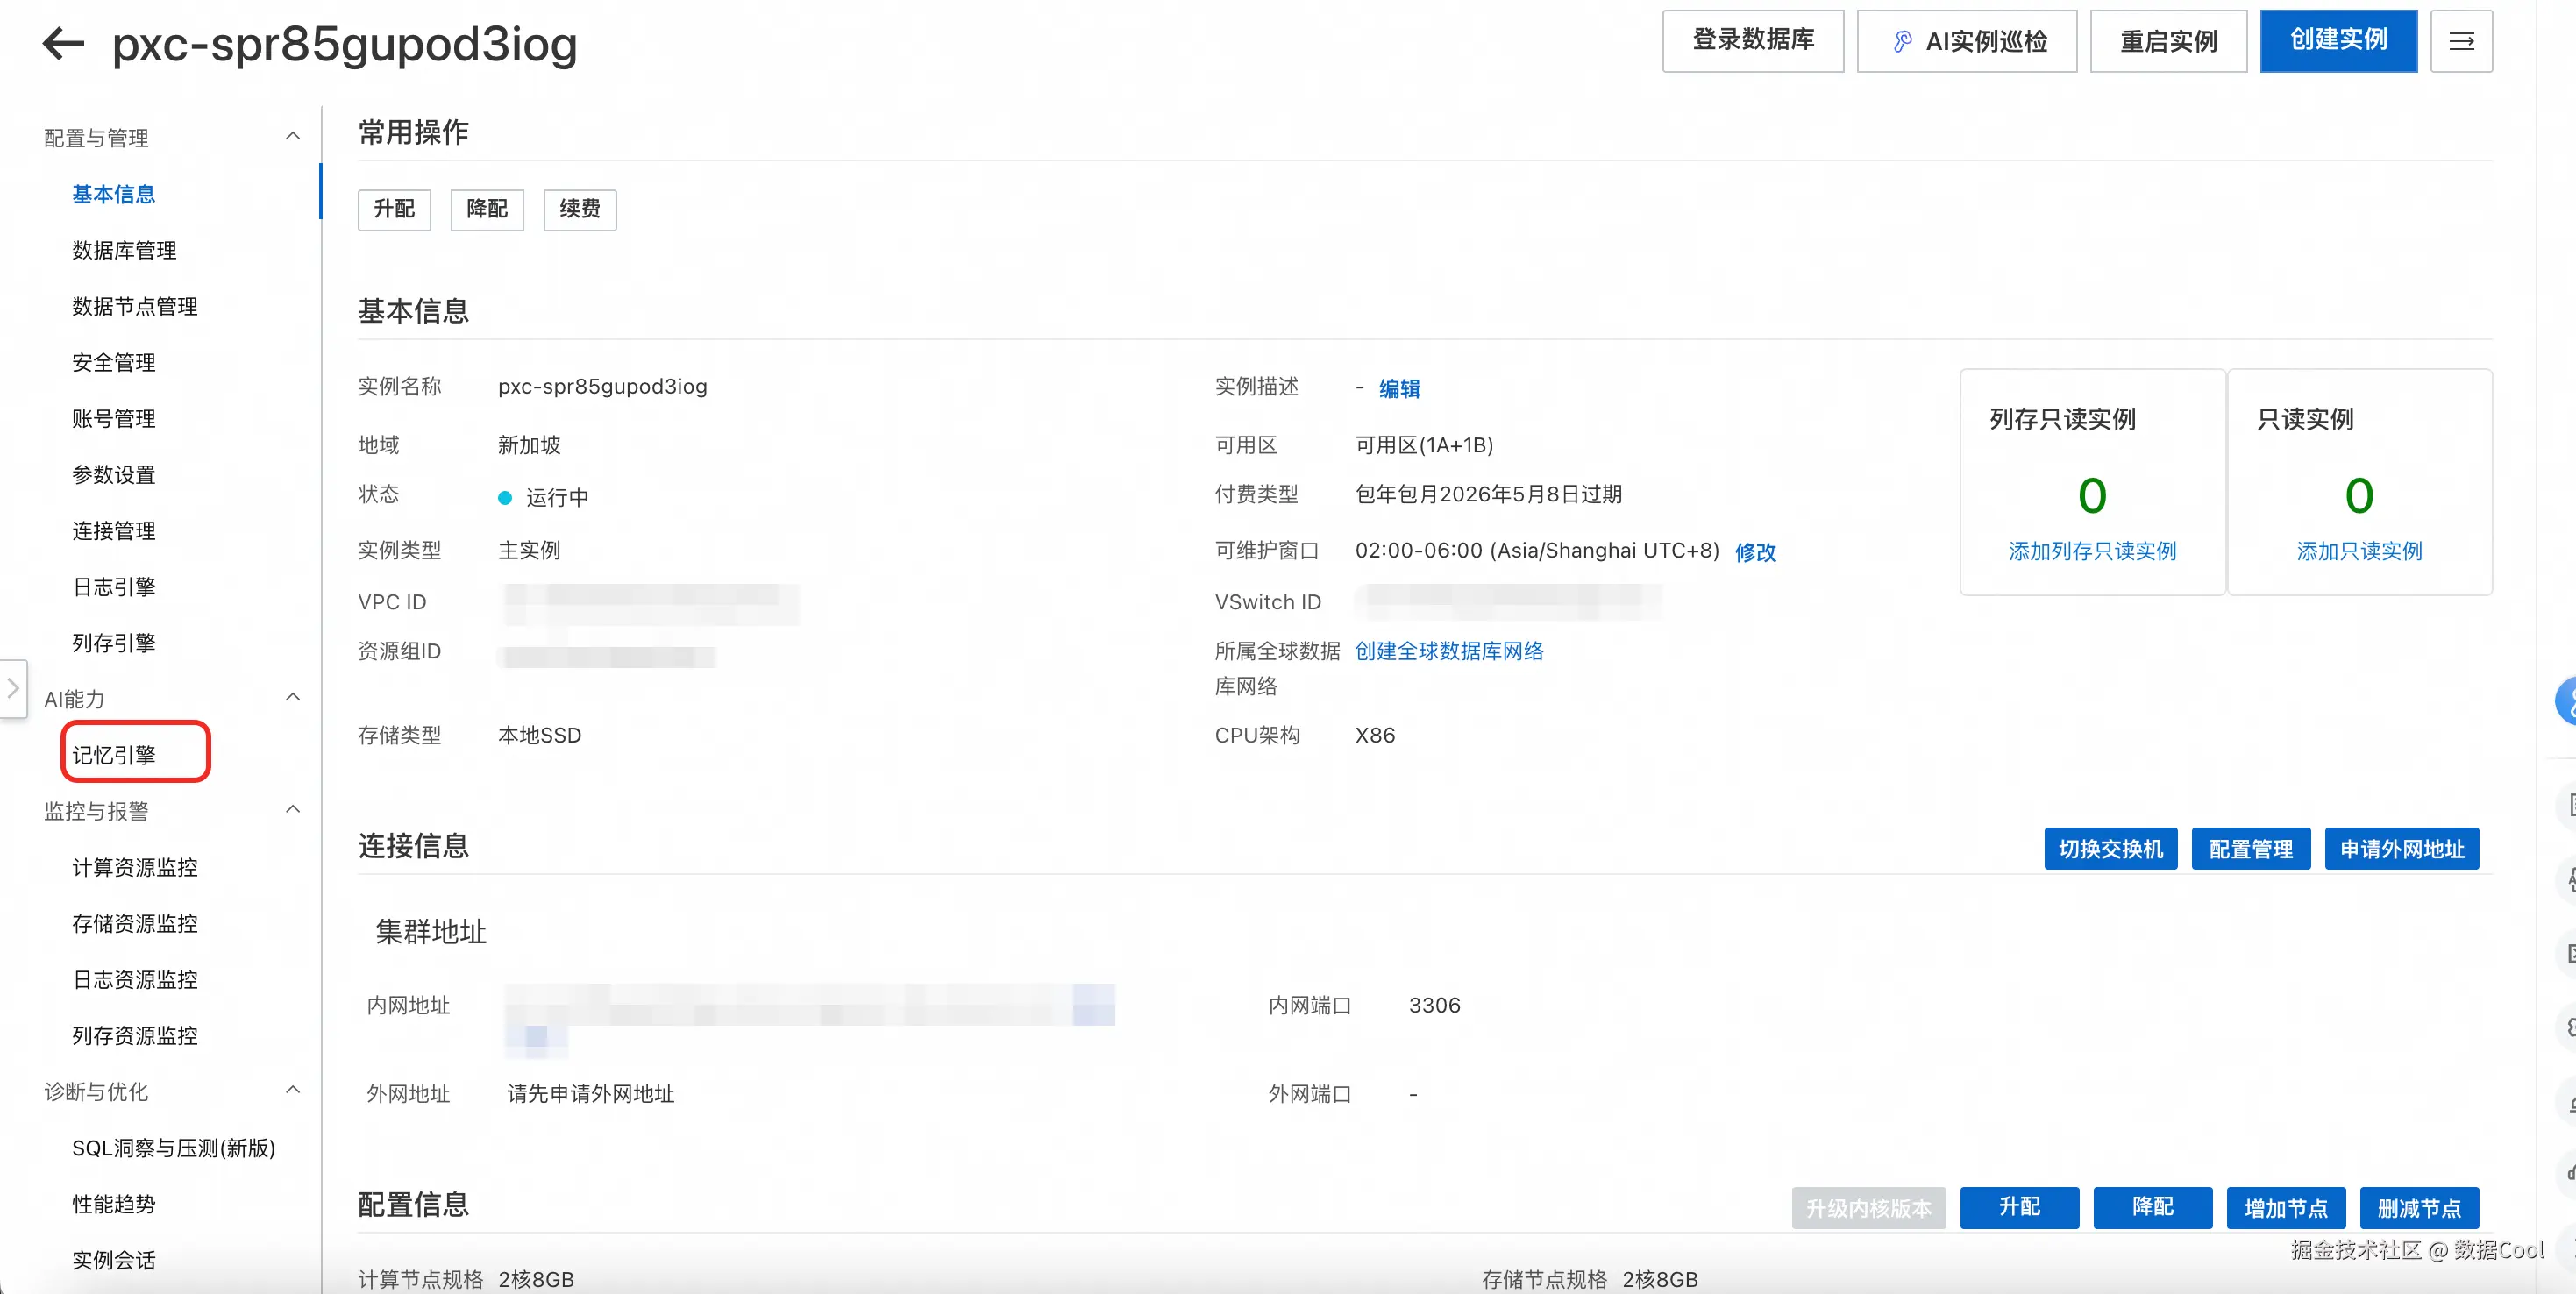Click 添加只读实例 to add read-only instance
The width and height of the screenshot is (2576, 1294).
pyautogui.click(x=2360, y=551)
